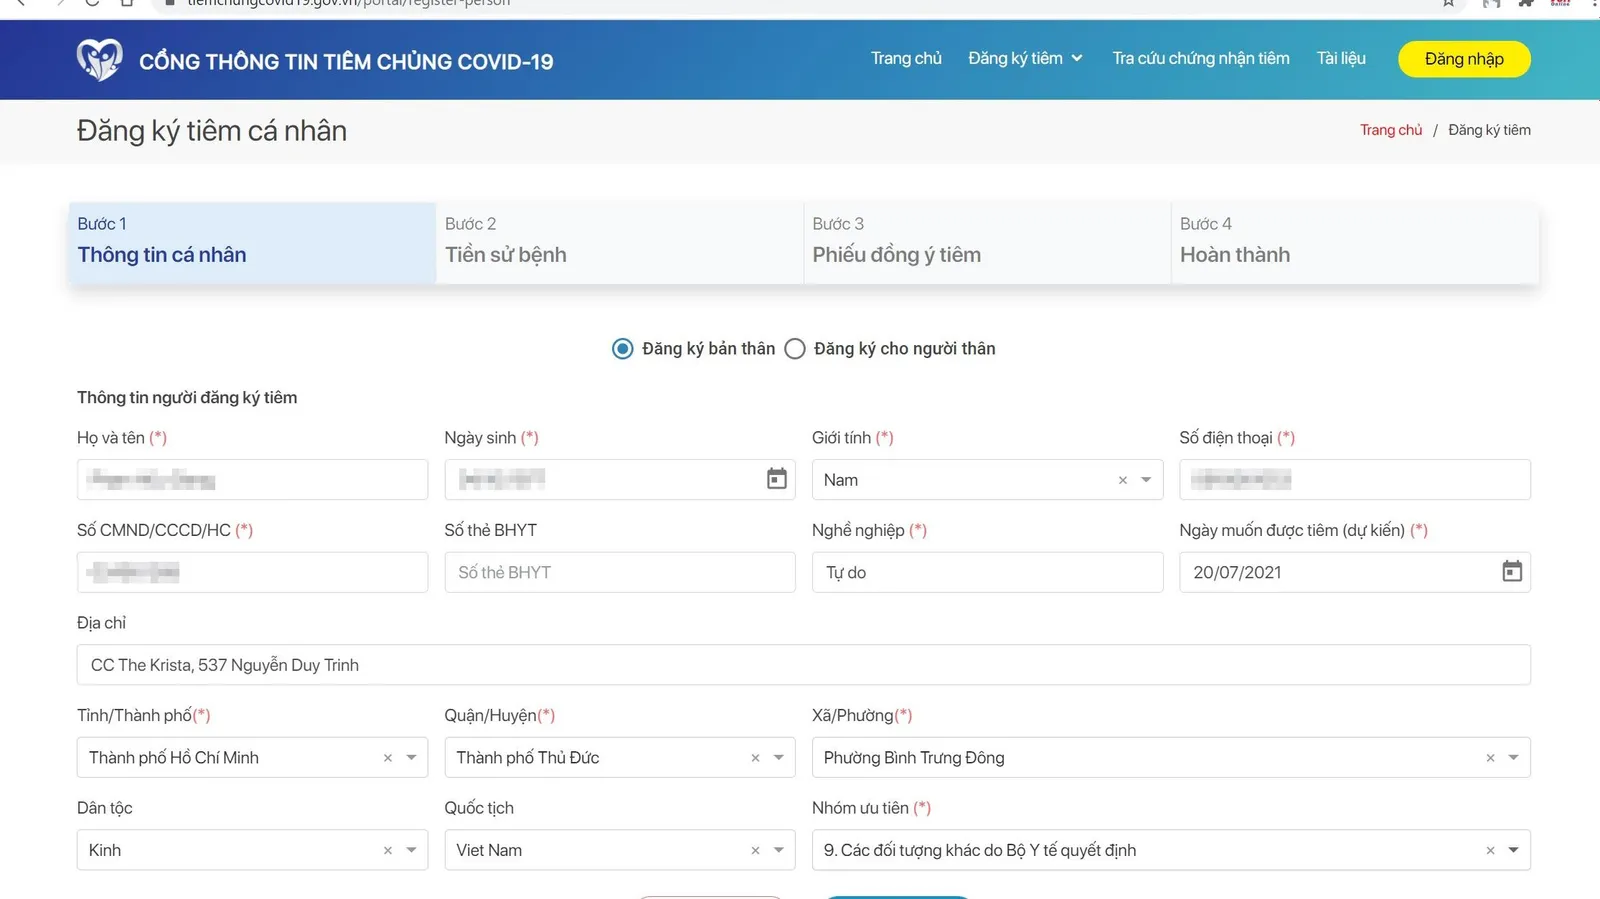
Task: Clear the Nhóm ưu tiên selection with the x
Action: pos(1490,850)
